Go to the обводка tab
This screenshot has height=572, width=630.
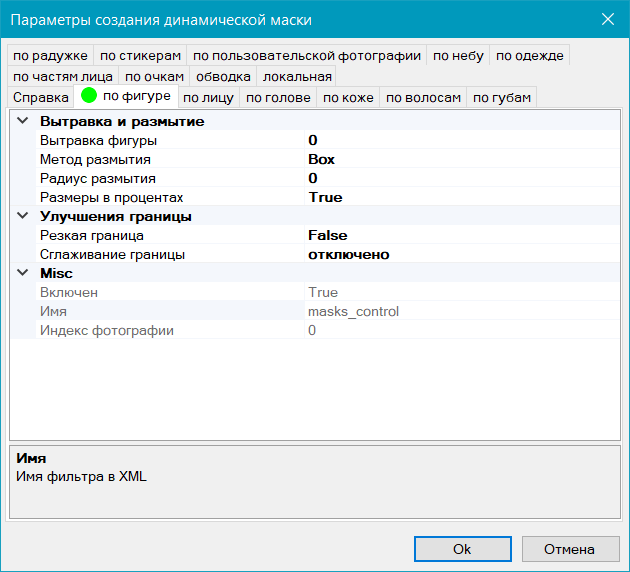223,76
